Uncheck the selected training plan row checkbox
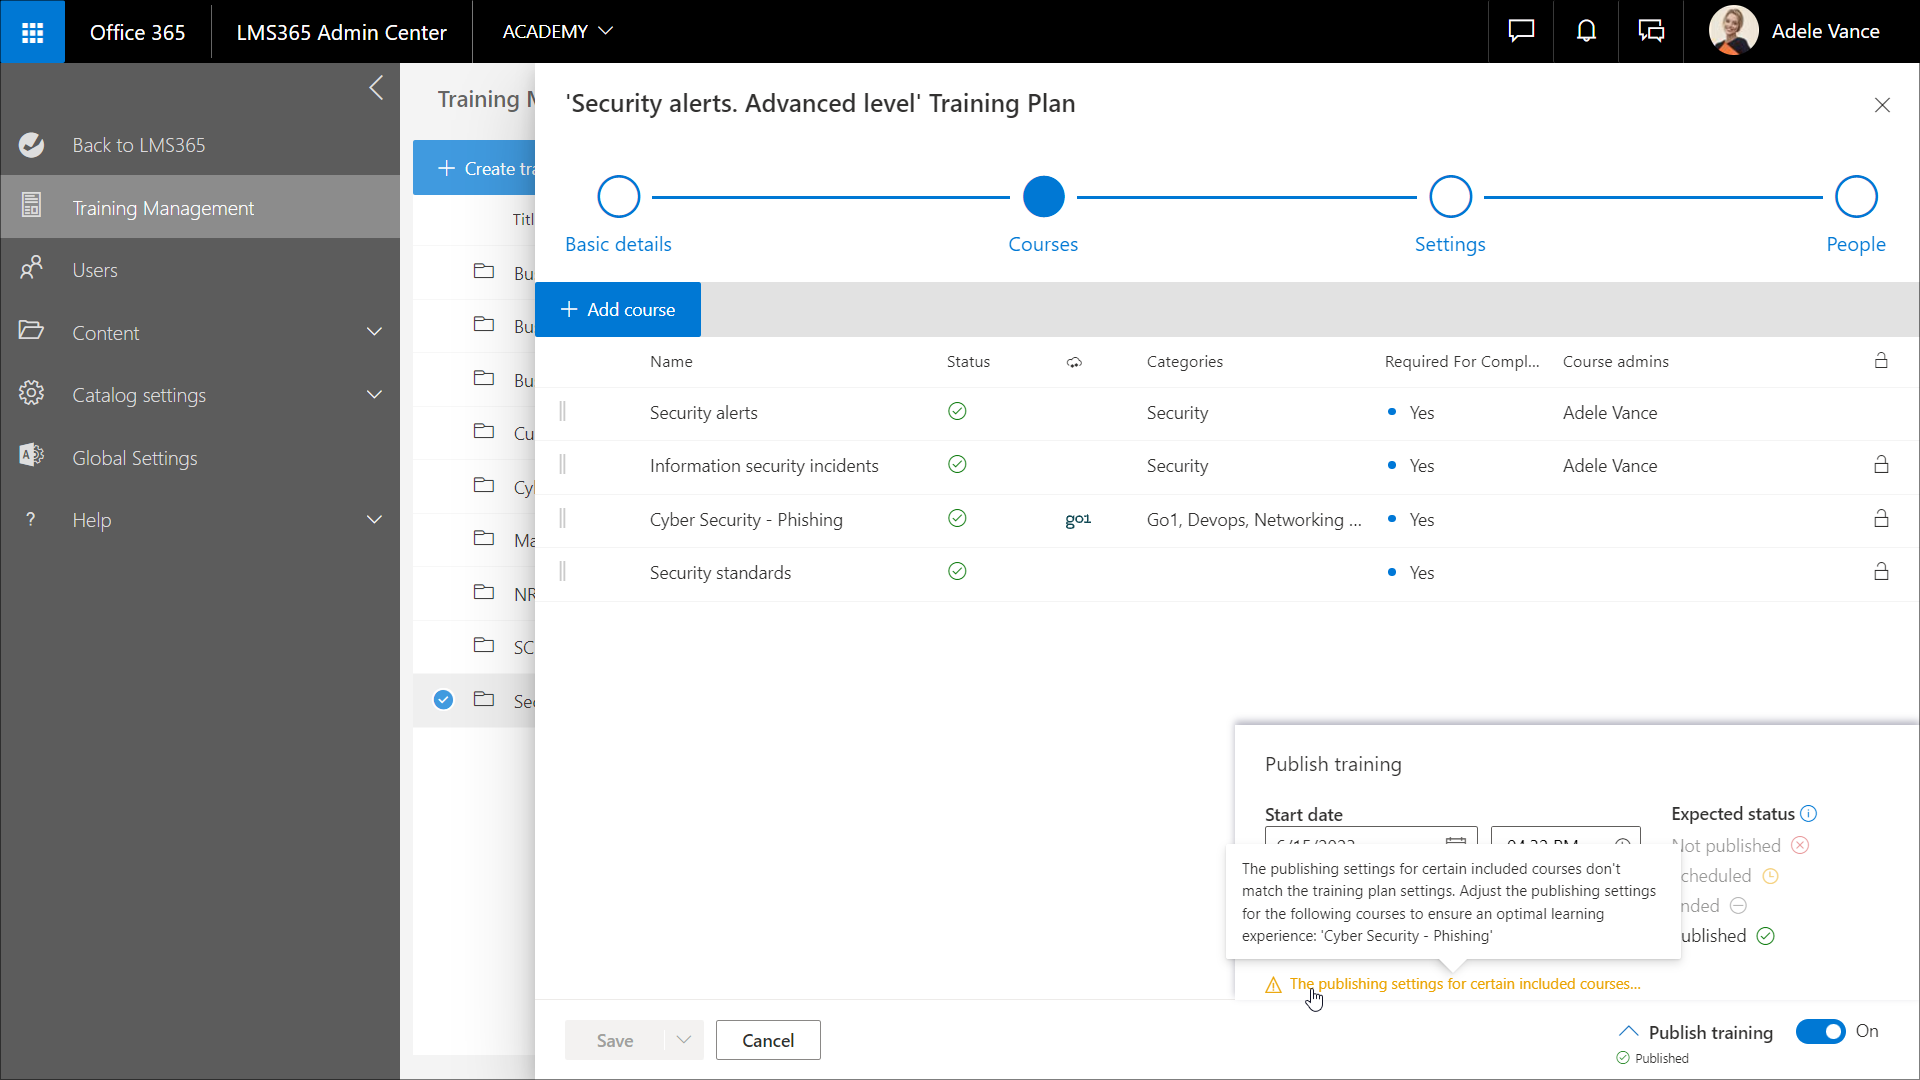The image size is (1920, 1080). point(444,700)
